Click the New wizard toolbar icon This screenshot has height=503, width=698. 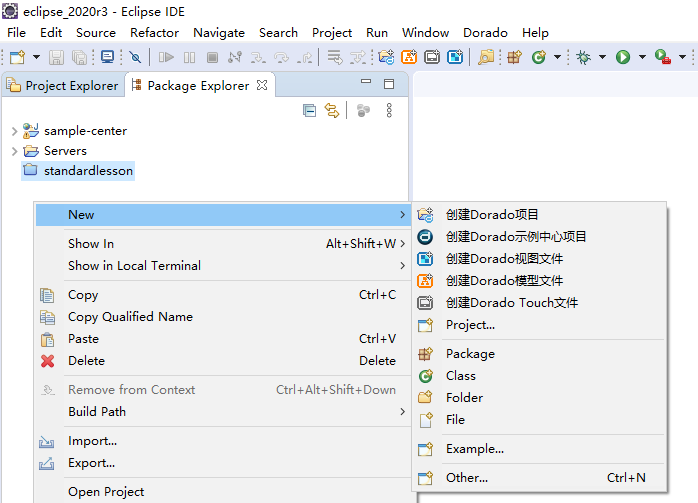[x=17, y=57]
